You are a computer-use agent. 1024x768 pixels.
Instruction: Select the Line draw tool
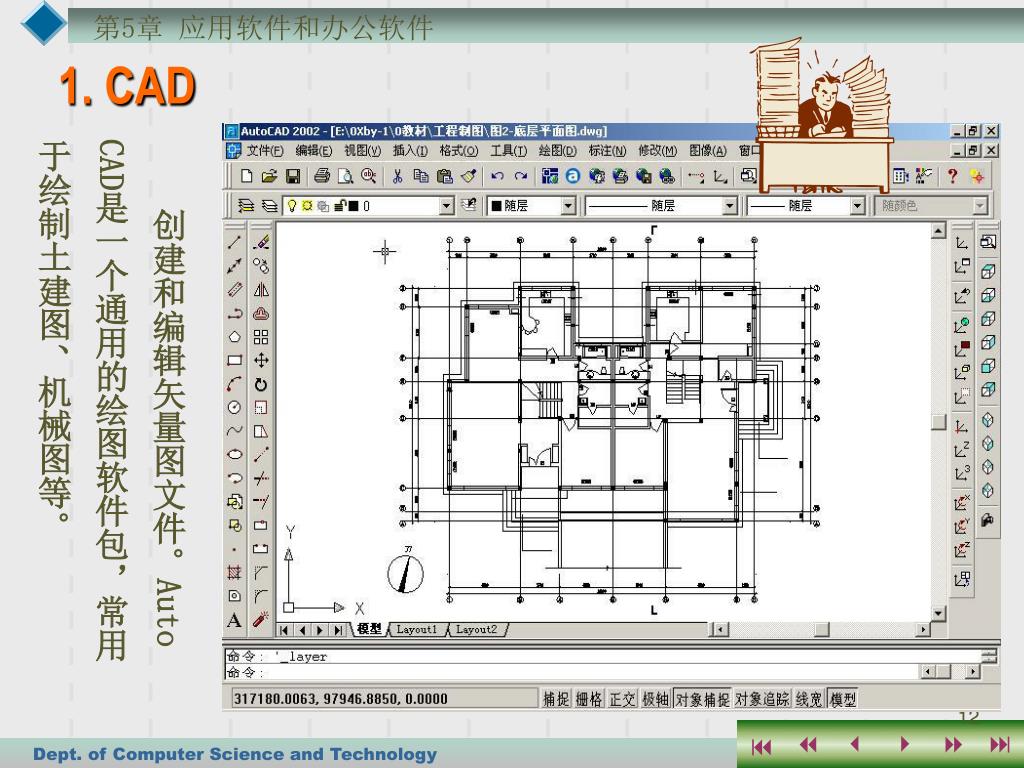tap(235, 242)
